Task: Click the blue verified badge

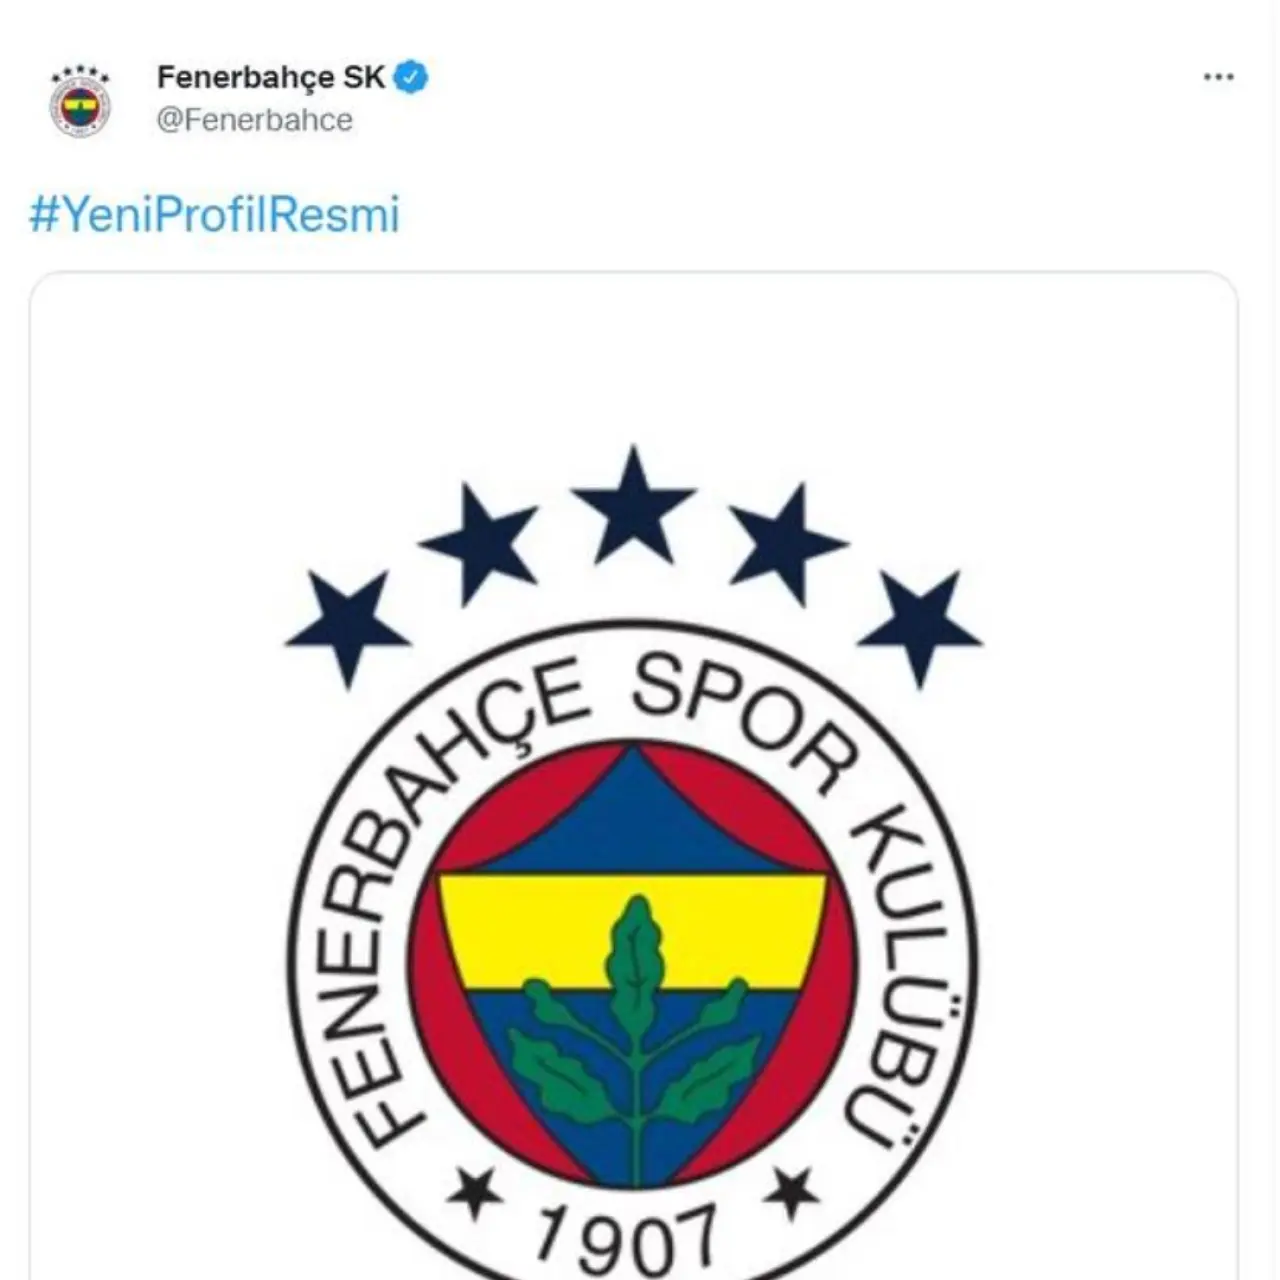Action: [410, 77]
